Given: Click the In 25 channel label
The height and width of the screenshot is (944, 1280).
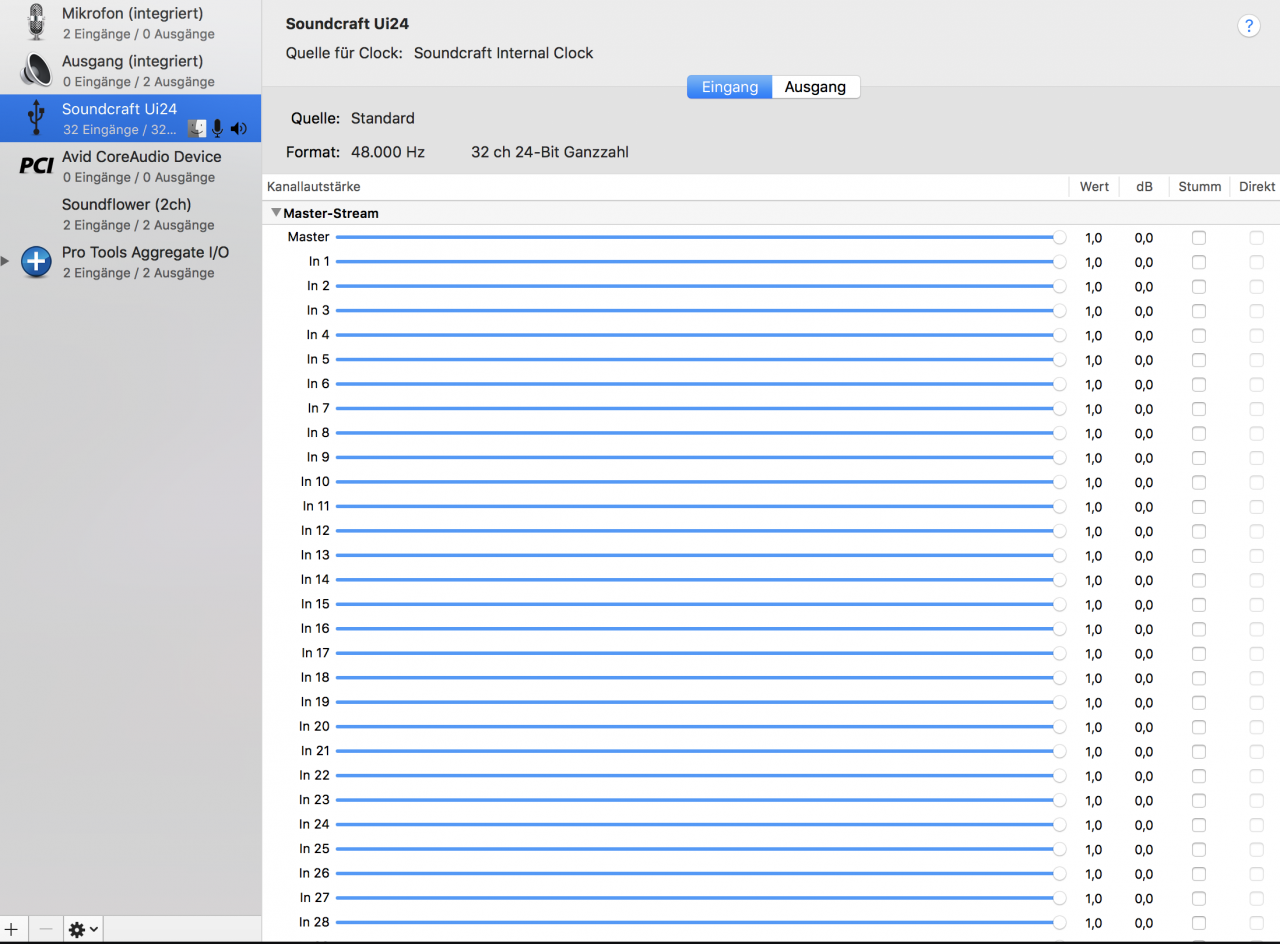Looking at the screenshot, I should pos(314,848).
